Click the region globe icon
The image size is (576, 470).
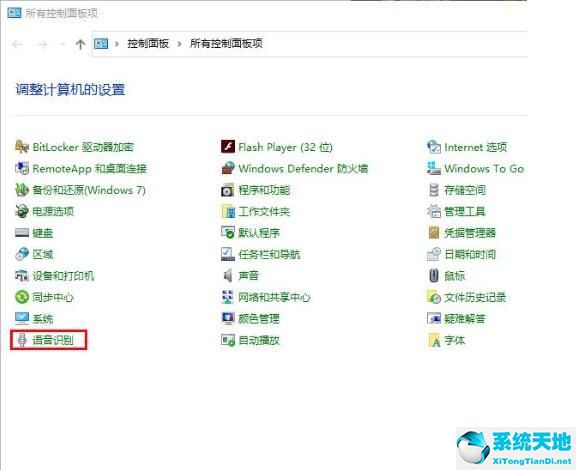coord(22,254)
